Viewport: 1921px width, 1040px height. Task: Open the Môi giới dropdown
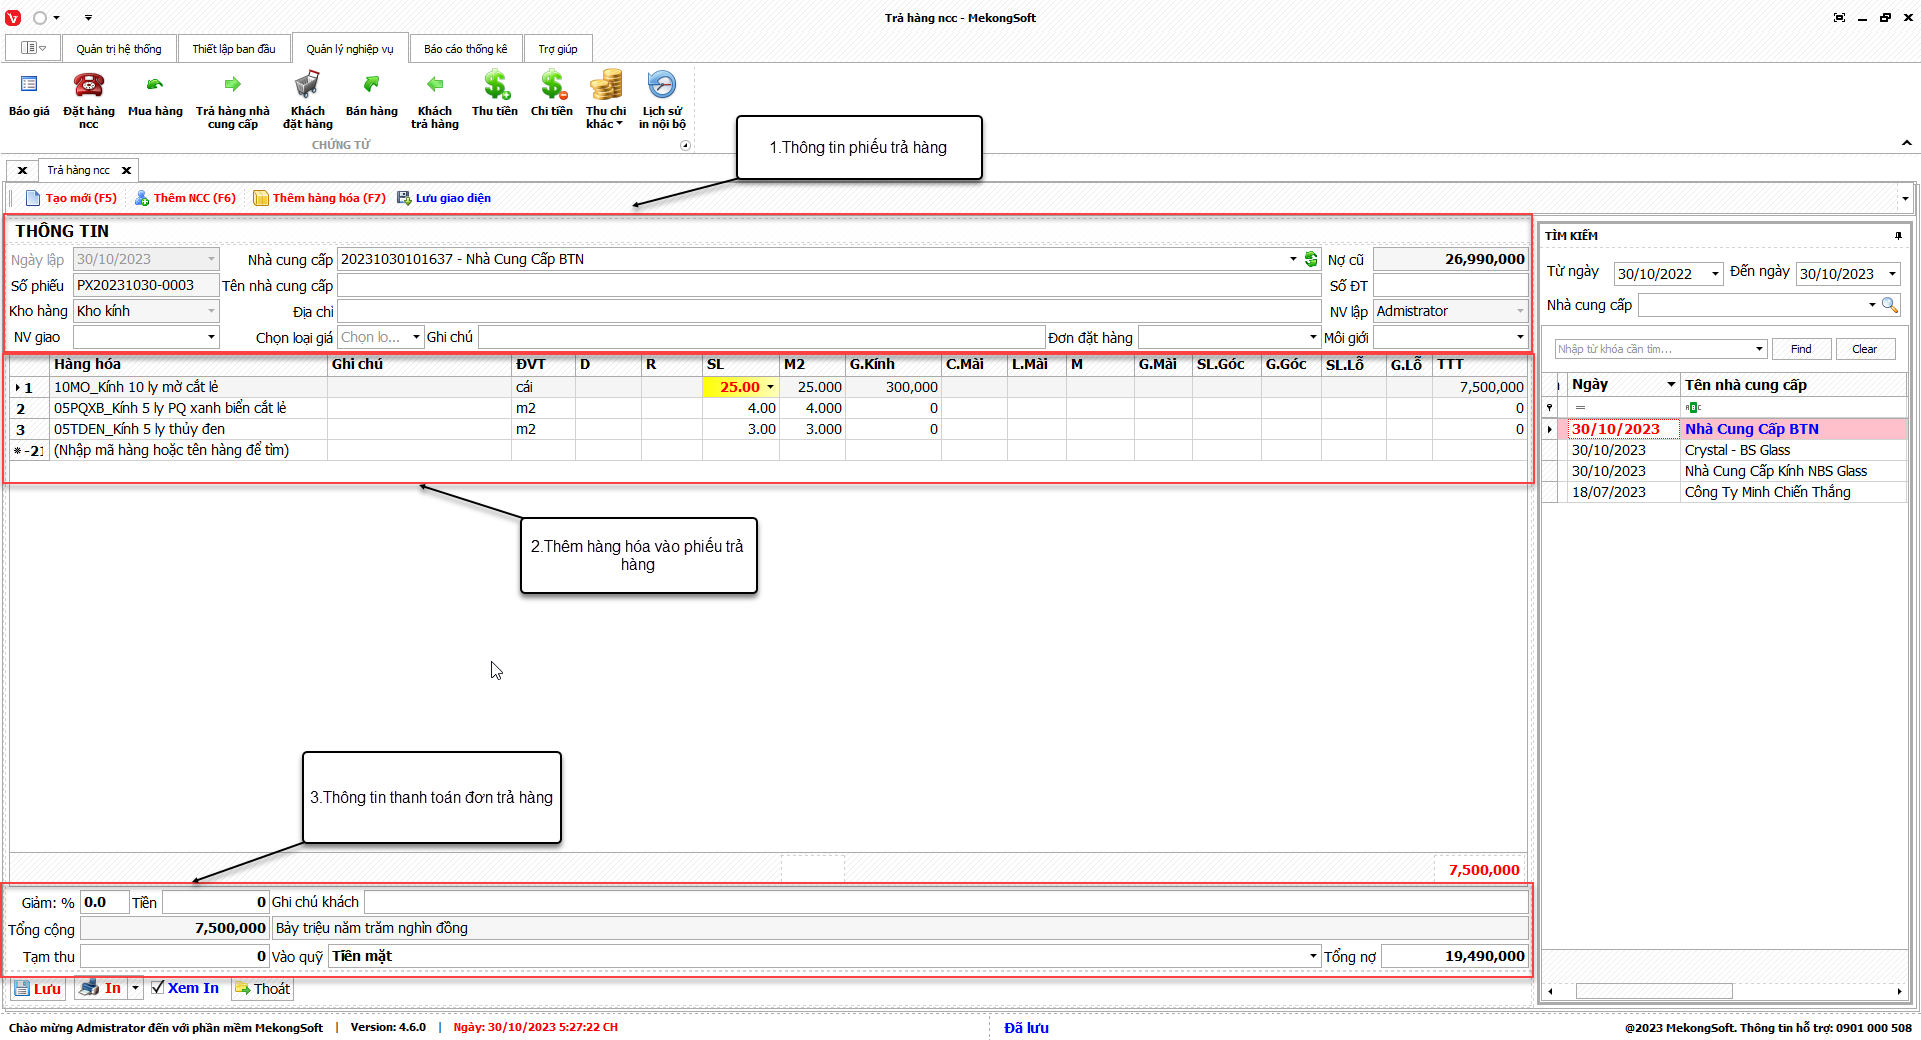coord(1520,337)
